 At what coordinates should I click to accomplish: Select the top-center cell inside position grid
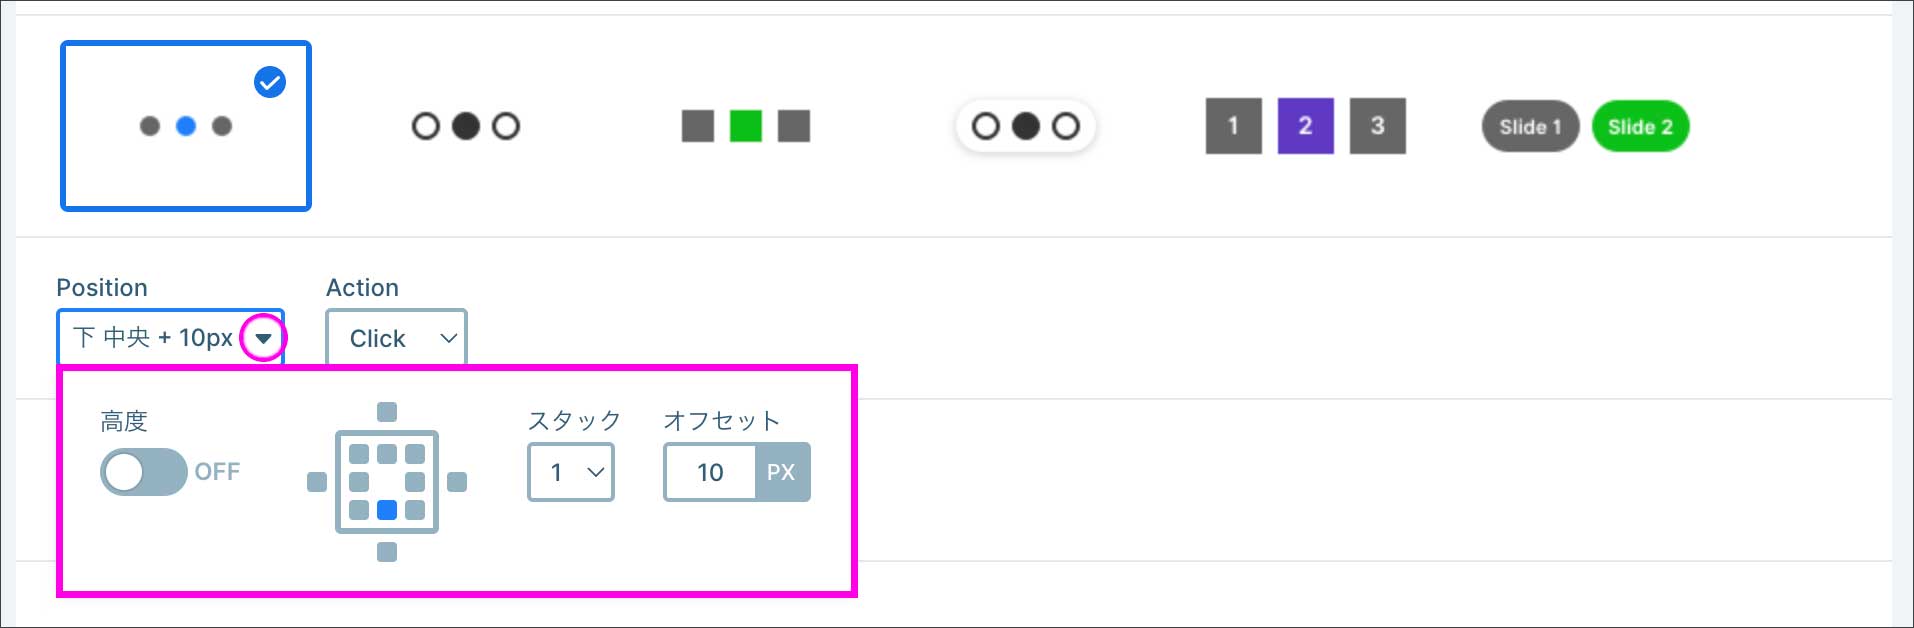(x=387, y=454)
